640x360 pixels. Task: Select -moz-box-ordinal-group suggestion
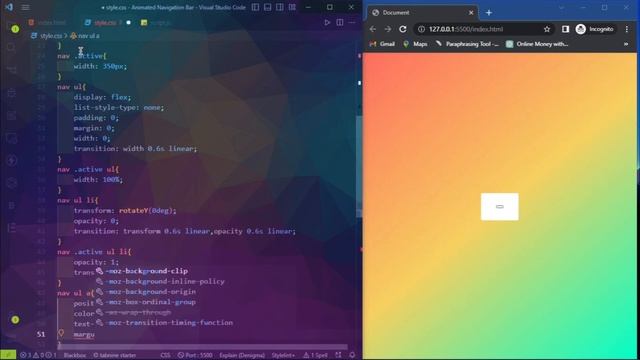(151, 302)
